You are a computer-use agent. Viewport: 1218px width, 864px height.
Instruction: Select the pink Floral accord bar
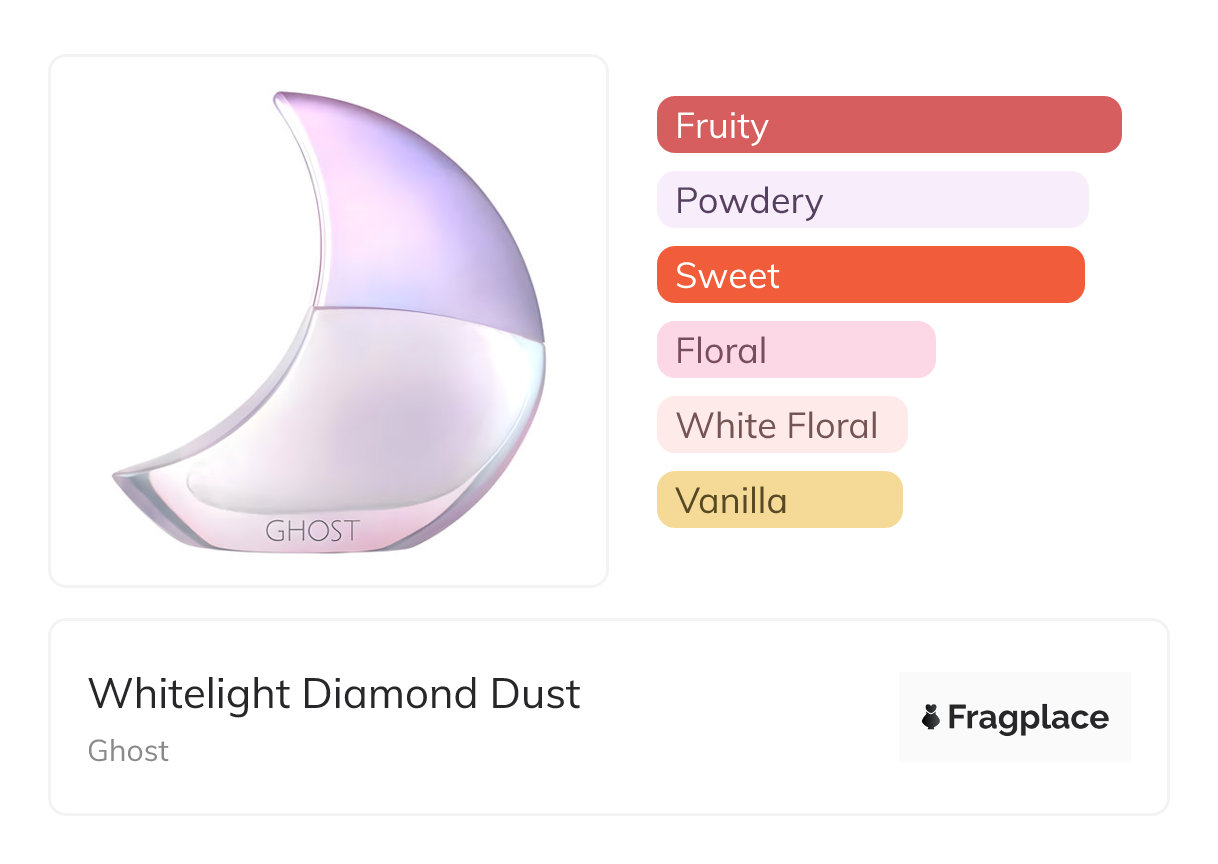(x=795, y=350)
